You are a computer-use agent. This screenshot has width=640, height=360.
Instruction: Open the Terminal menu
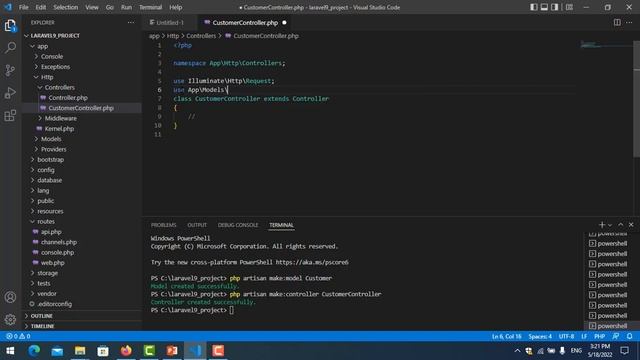[x=150, y=7]
